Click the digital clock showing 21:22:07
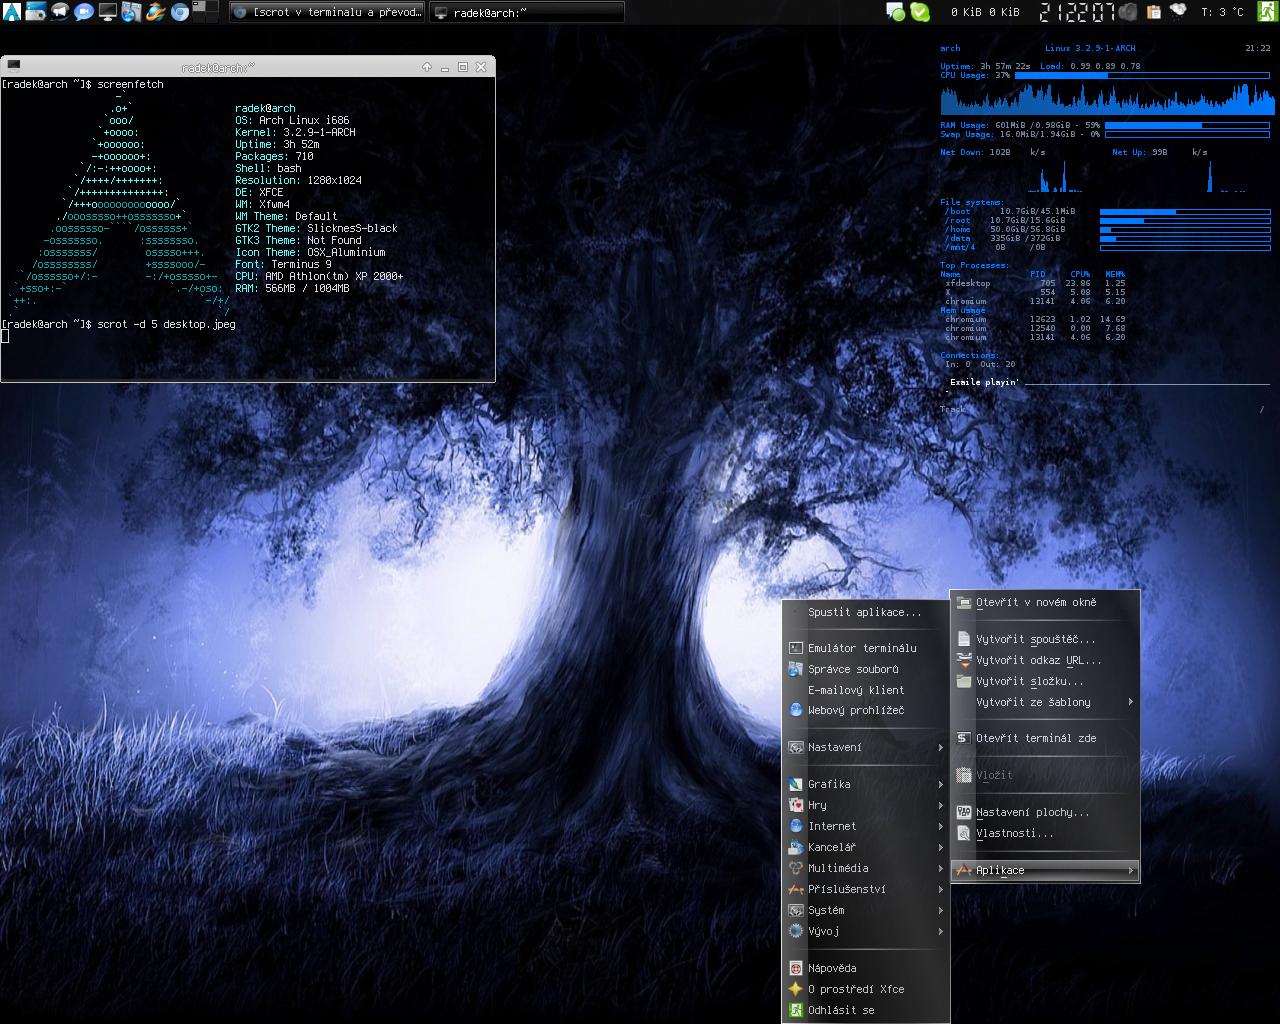Image resolution: width=1280 pixels, height=1024 pixels. [1077, 12]
